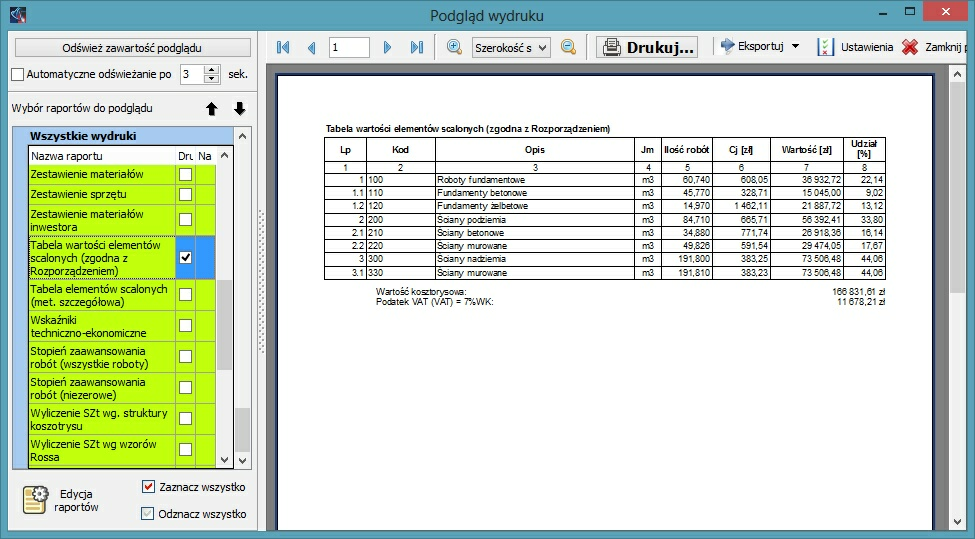Select the Wskaźniki techniczno-ekonomiczne report row

(102, 326)
